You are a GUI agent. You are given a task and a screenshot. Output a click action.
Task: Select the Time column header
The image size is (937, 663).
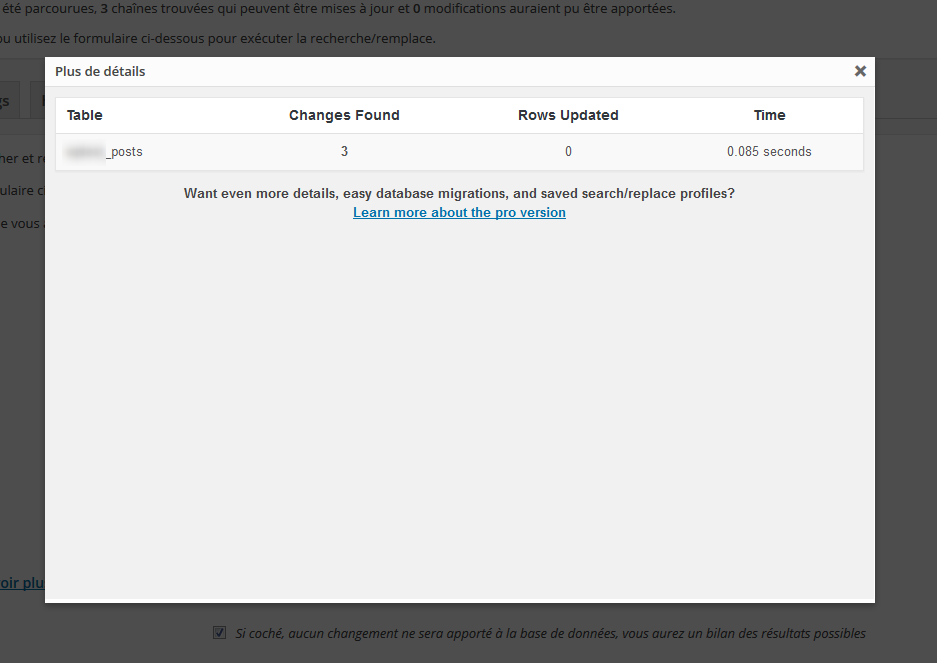click(x=769, y=115)
